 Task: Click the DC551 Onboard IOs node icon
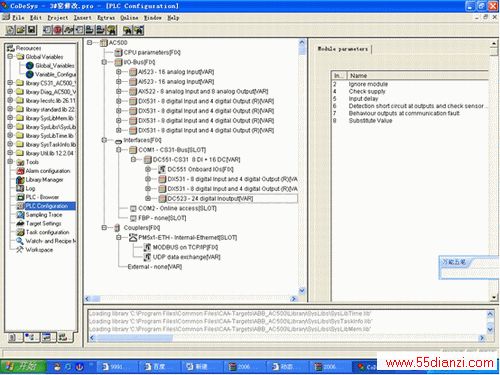click(162, 169)
